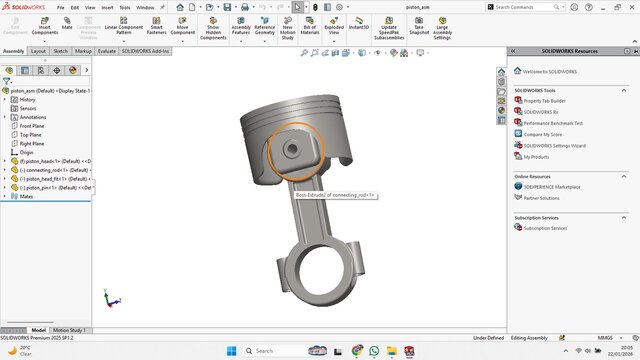This screenshot has height=360, width=640.
Task: Open the File menu
Action: (x=60, y=7)
